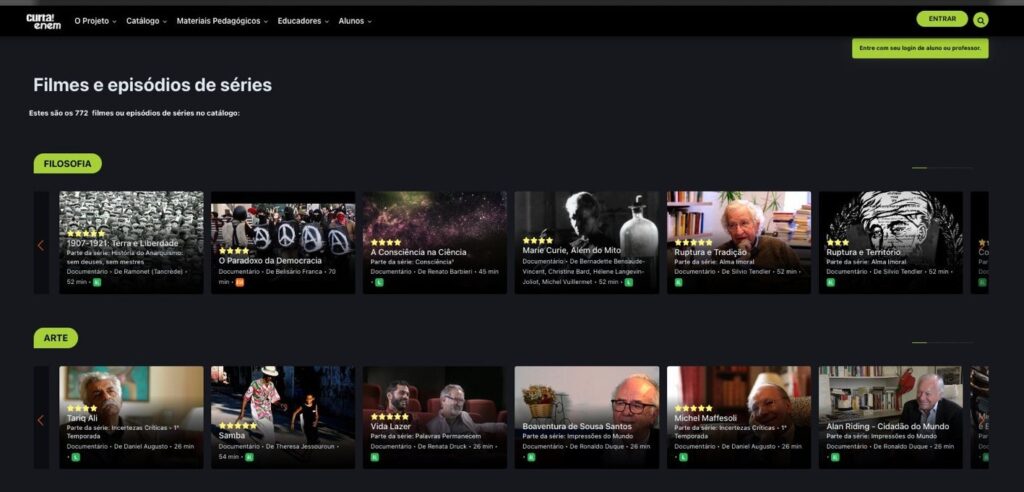Click the star rating on Tariq Ali
Image resolution: width=1024 pixels, height=492 pixels.
[x=82, y=408]
